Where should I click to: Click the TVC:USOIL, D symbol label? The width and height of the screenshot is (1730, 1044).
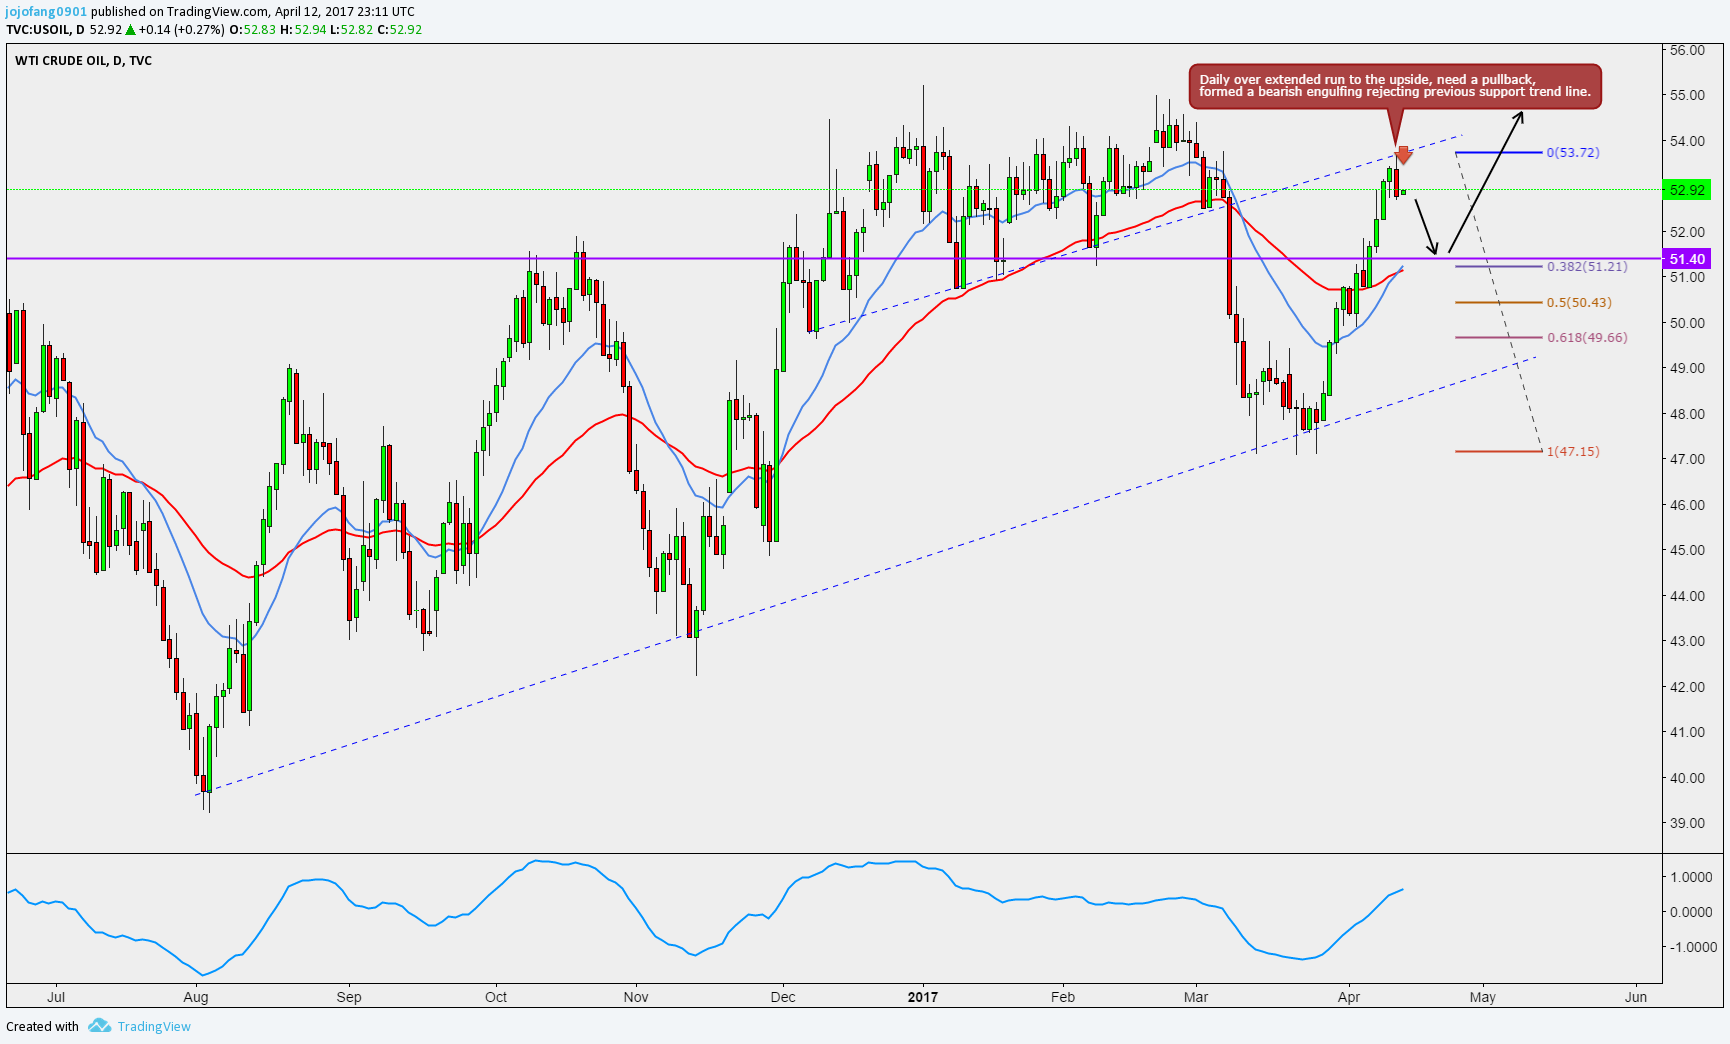tap(45, 30)
